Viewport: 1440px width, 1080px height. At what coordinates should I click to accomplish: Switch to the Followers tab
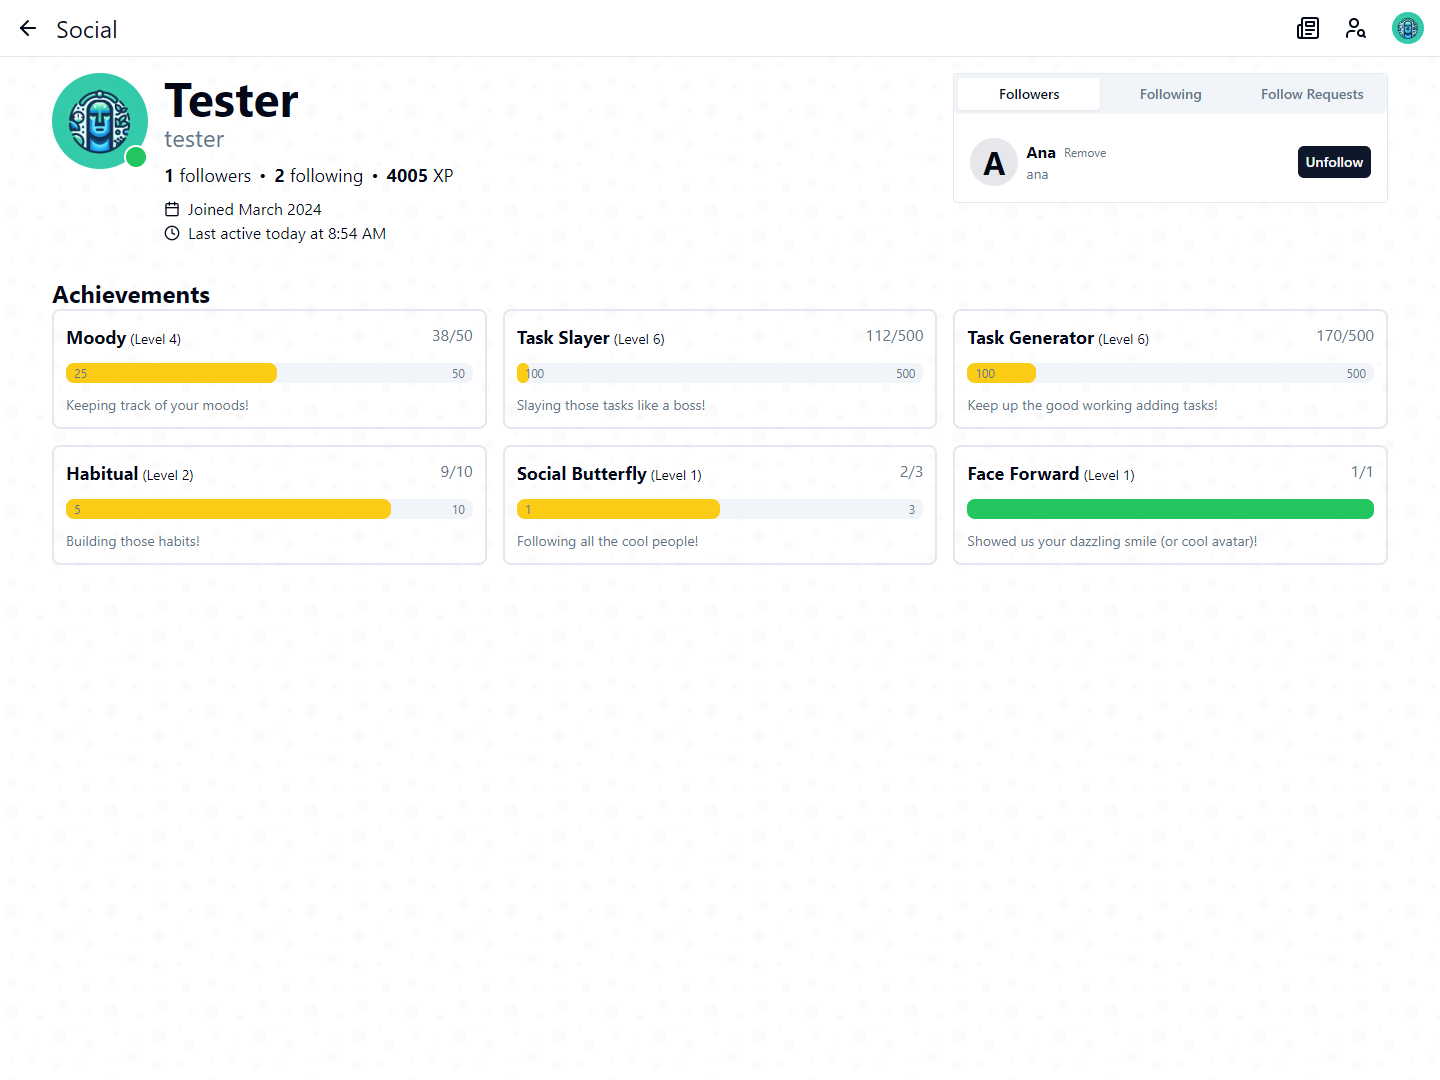coord(1028,95)
